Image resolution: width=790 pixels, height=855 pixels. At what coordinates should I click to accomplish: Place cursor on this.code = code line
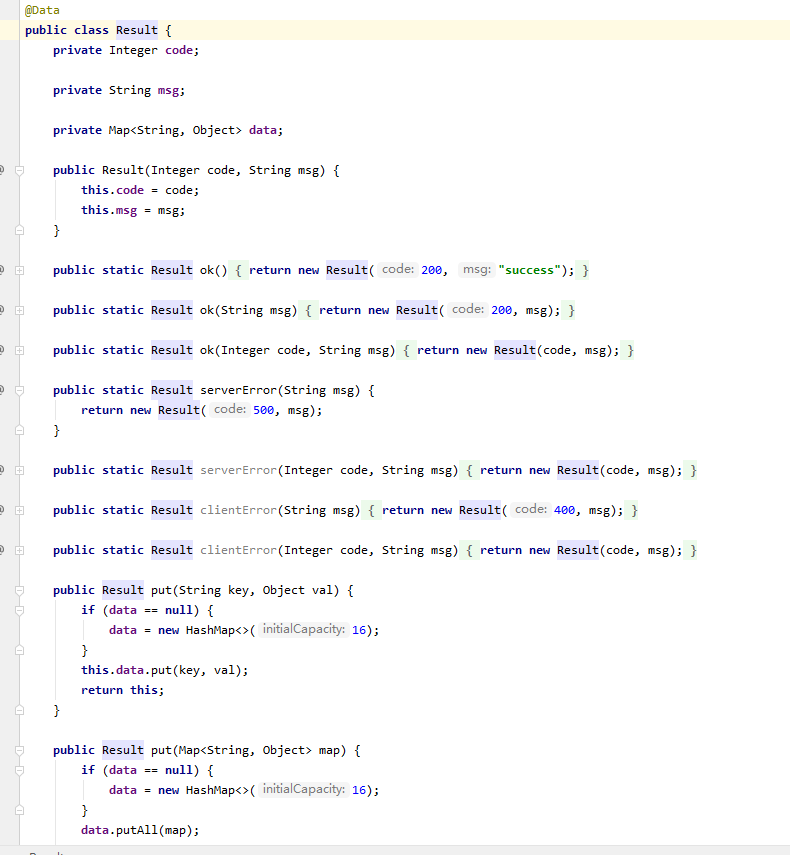click(140, 190)
